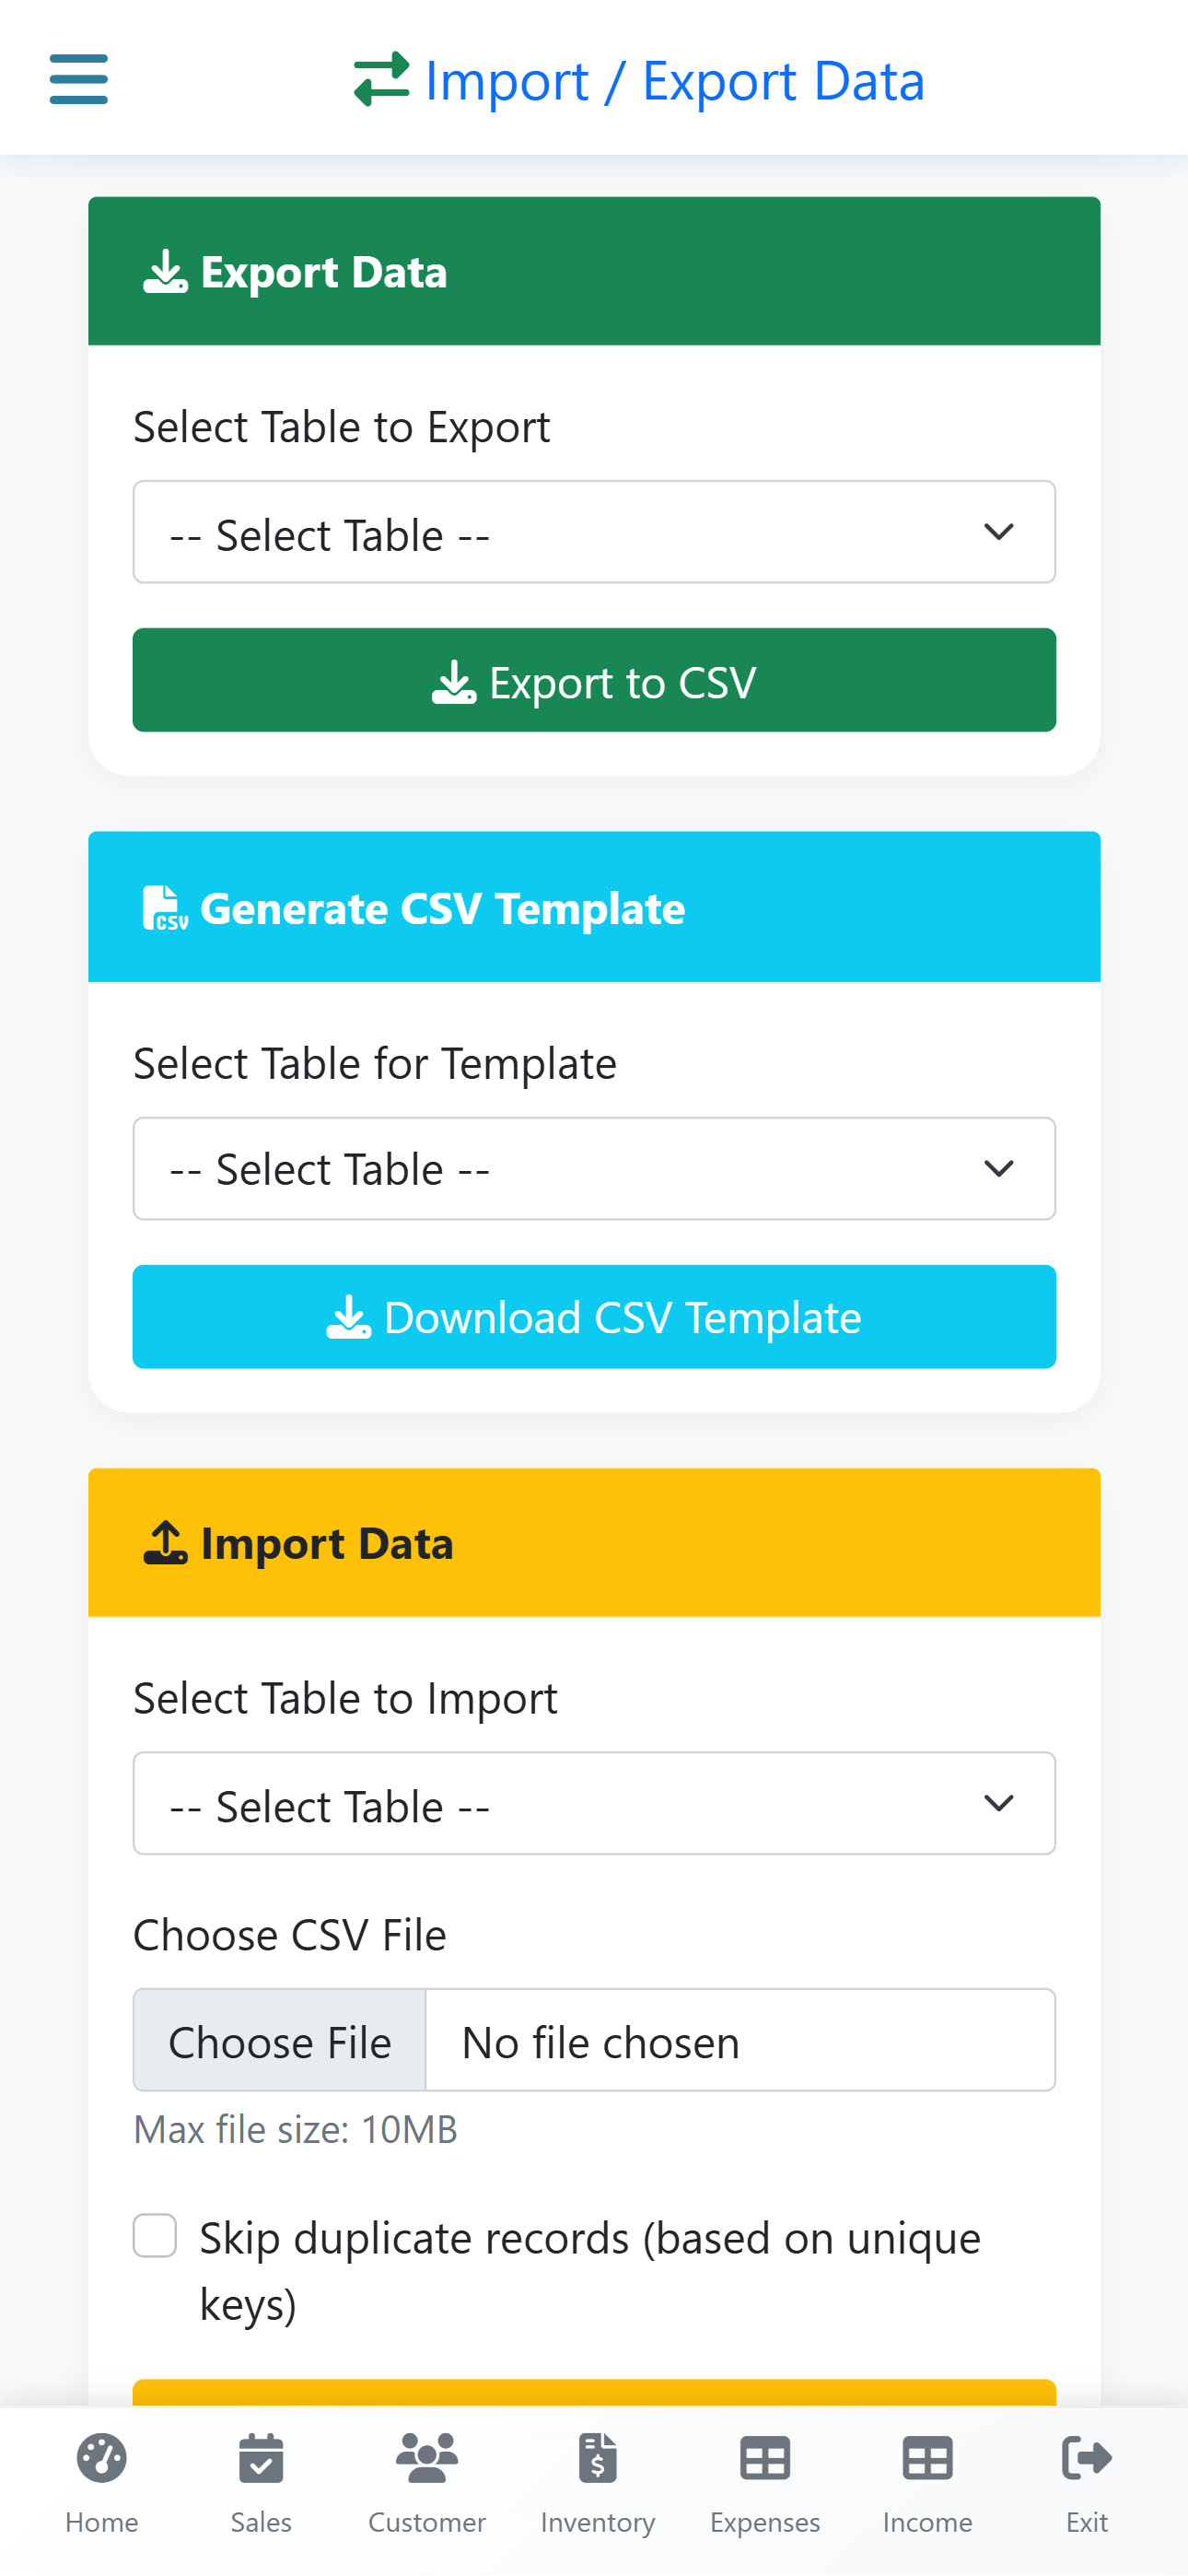Screen dimensions: 1188x2576
Task: Click the import/export arrows icon in header
Action: point(381,79)
